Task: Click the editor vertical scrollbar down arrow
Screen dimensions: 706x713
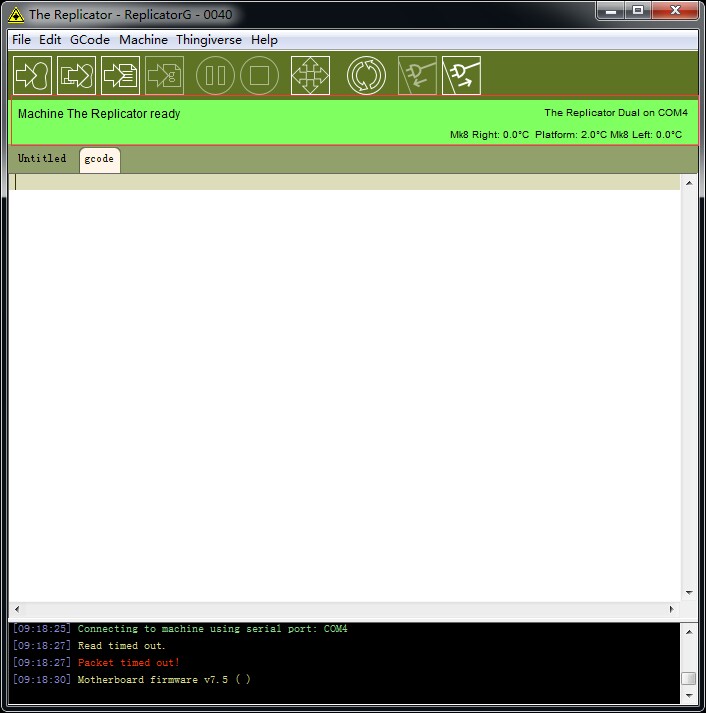Action: click(x=689, y=592)
